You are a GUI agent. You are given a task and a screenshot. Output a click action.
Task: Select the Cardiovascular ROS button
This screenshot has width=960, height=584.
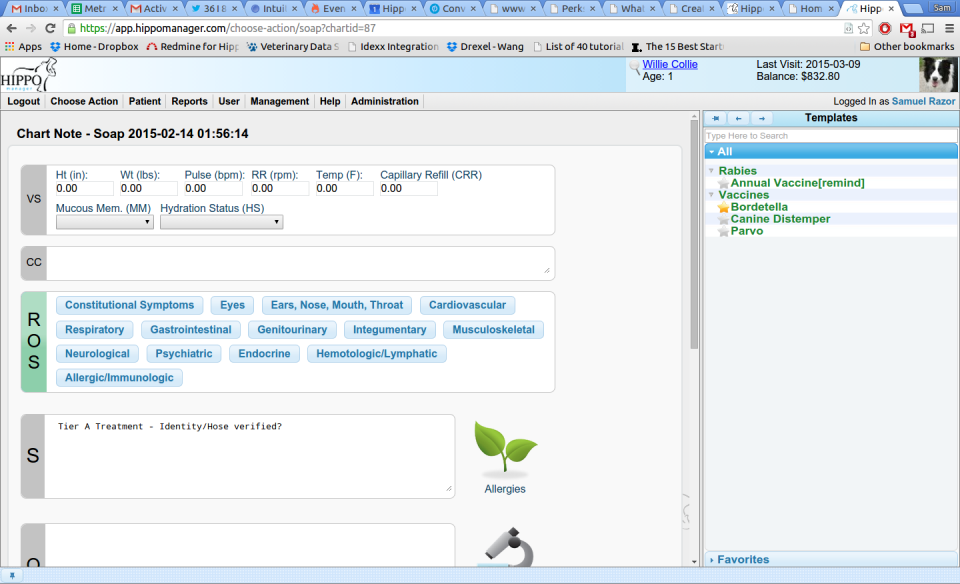point(467,305)
